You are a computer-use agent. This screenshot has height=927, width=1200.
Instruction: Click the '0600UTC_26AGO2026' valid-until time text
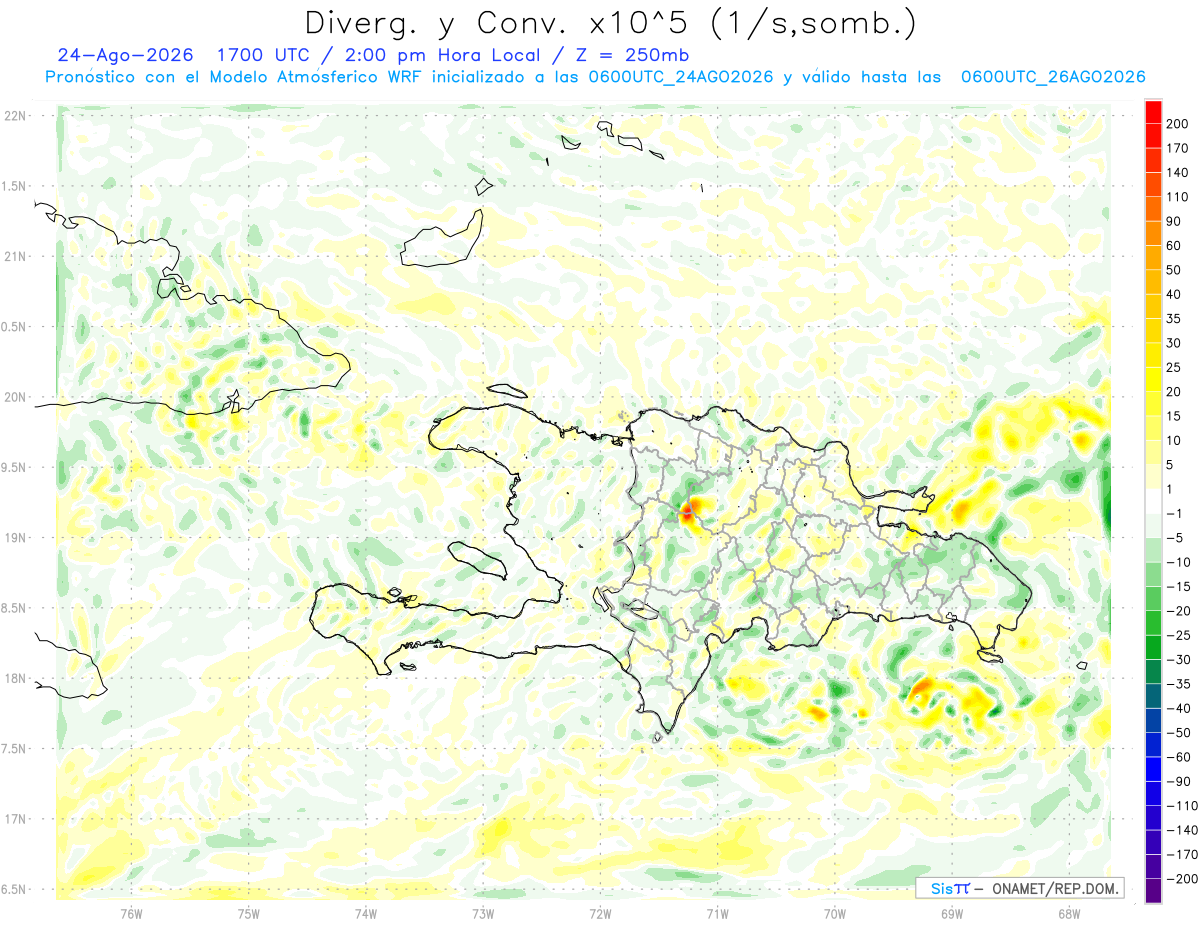(x=1052, y=77)
